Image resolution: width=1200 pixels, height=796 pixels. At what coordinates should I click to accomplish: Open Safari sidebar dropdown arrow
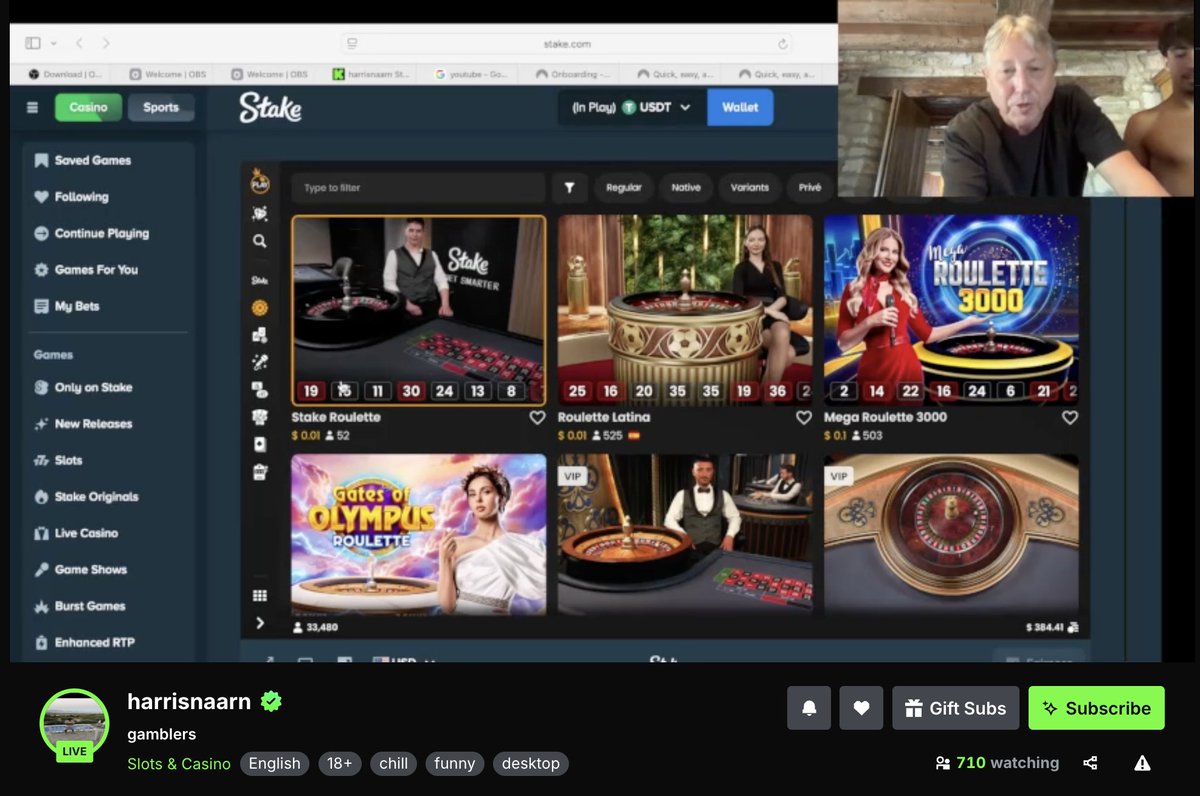click(53, 44)
